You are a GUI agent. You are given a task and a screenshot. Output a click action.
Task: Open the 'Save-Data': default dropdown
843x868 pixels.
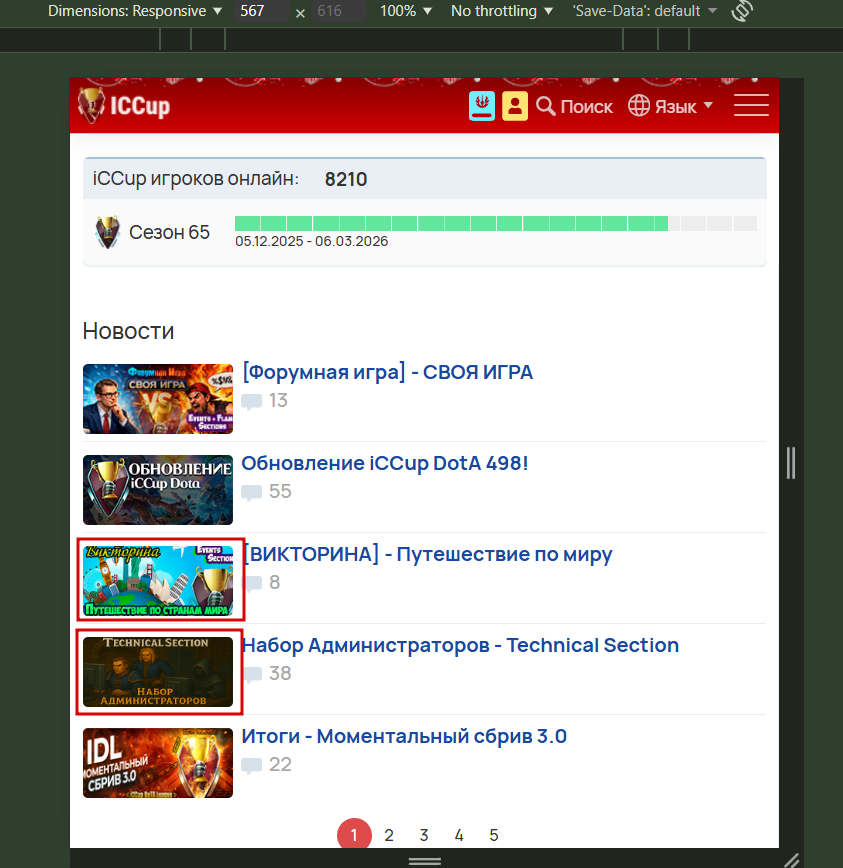pos(644,11)
